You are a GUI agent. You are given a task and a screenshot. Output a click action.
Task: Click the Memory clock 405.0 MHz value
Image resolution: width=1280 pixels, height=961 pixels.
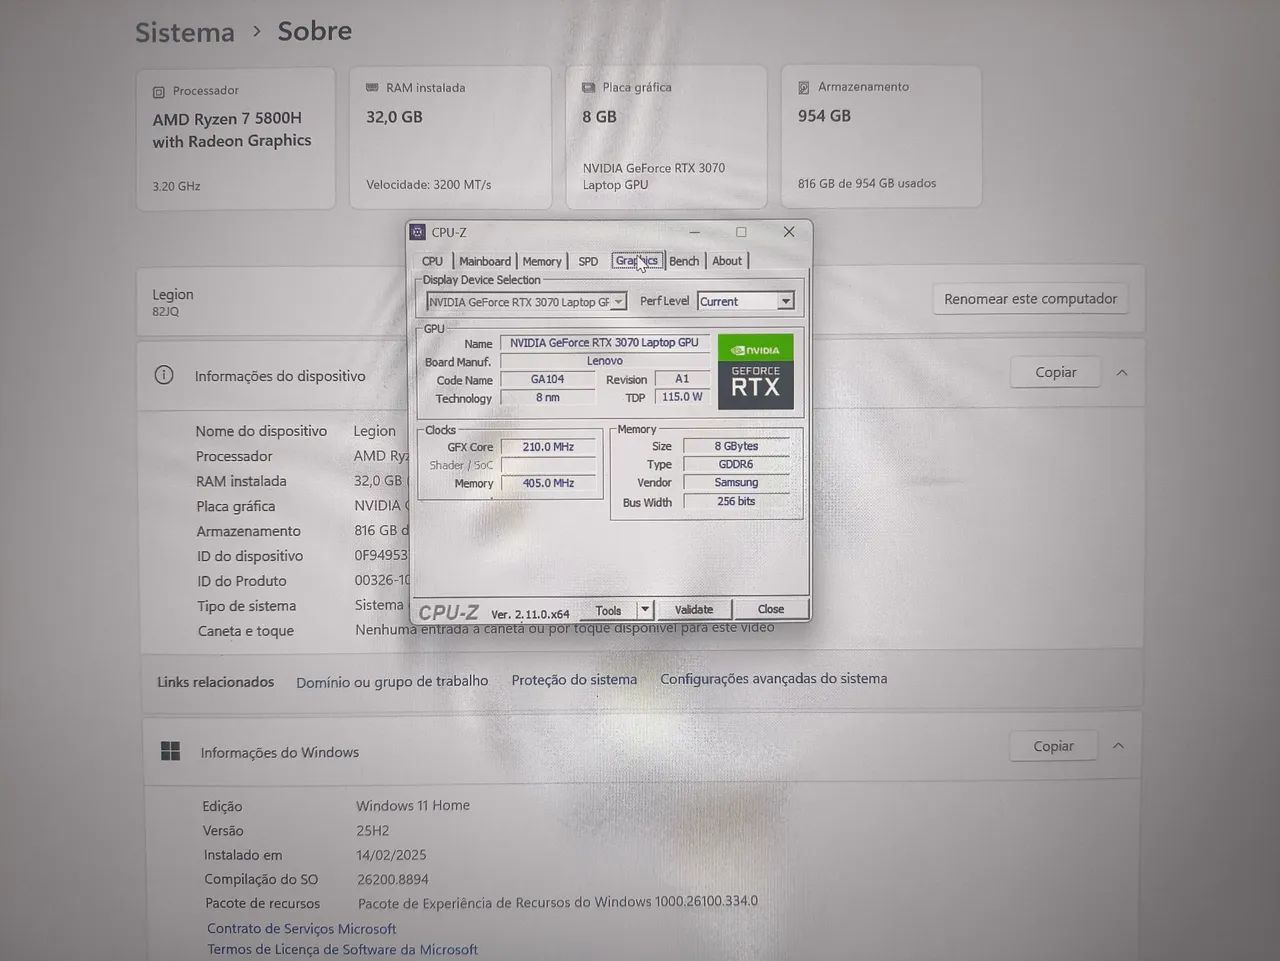pyautogui.click(x=548, y=483)
